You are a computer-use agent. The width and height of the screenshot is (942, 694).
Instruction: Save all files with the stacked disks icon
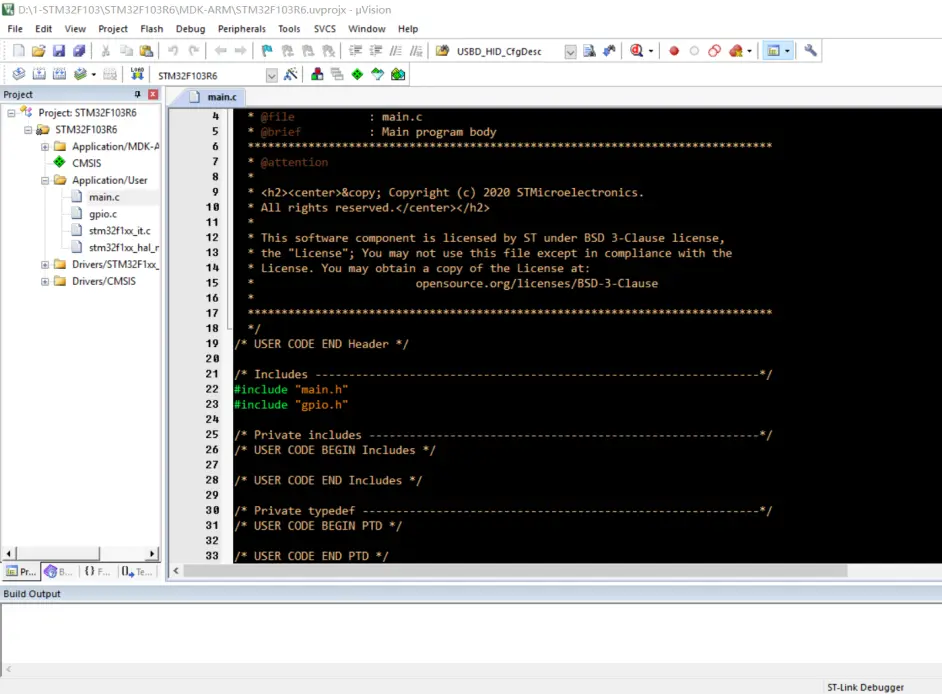79,51
